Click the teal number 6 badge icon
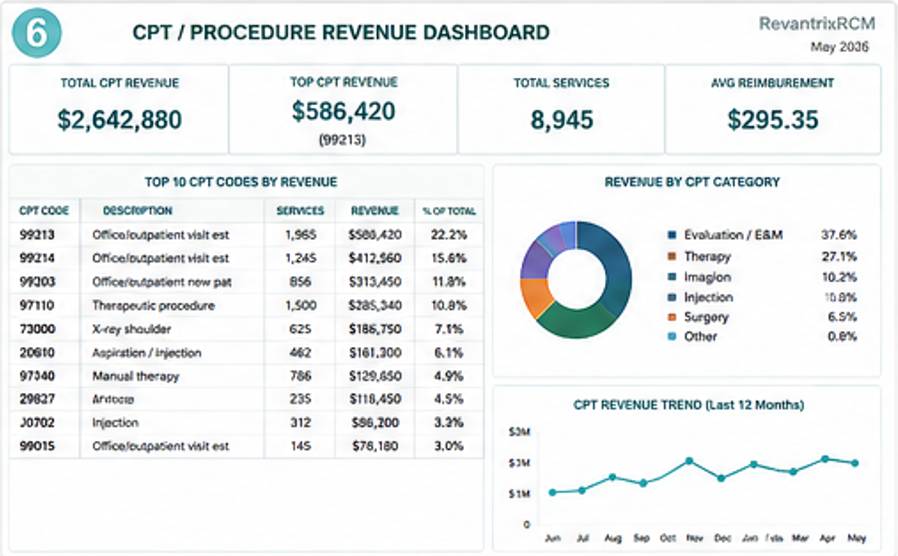Image resolution: width=898 pixels, height=556 pixels. point(36,33)
